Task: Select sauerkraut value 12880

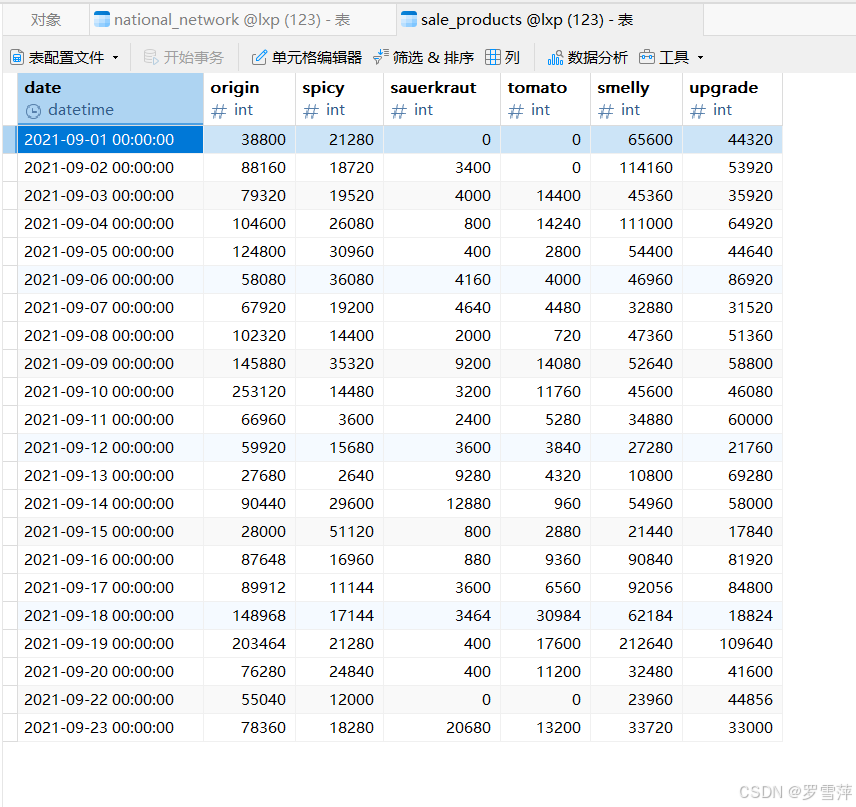Action: click(x=442, y=503)
